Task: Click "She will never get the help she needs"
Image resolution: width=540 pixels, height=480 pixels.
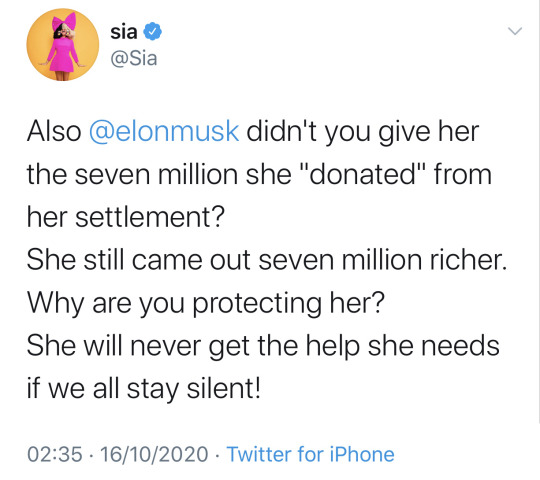Action: pyautogui.click(x=263, y=346)
